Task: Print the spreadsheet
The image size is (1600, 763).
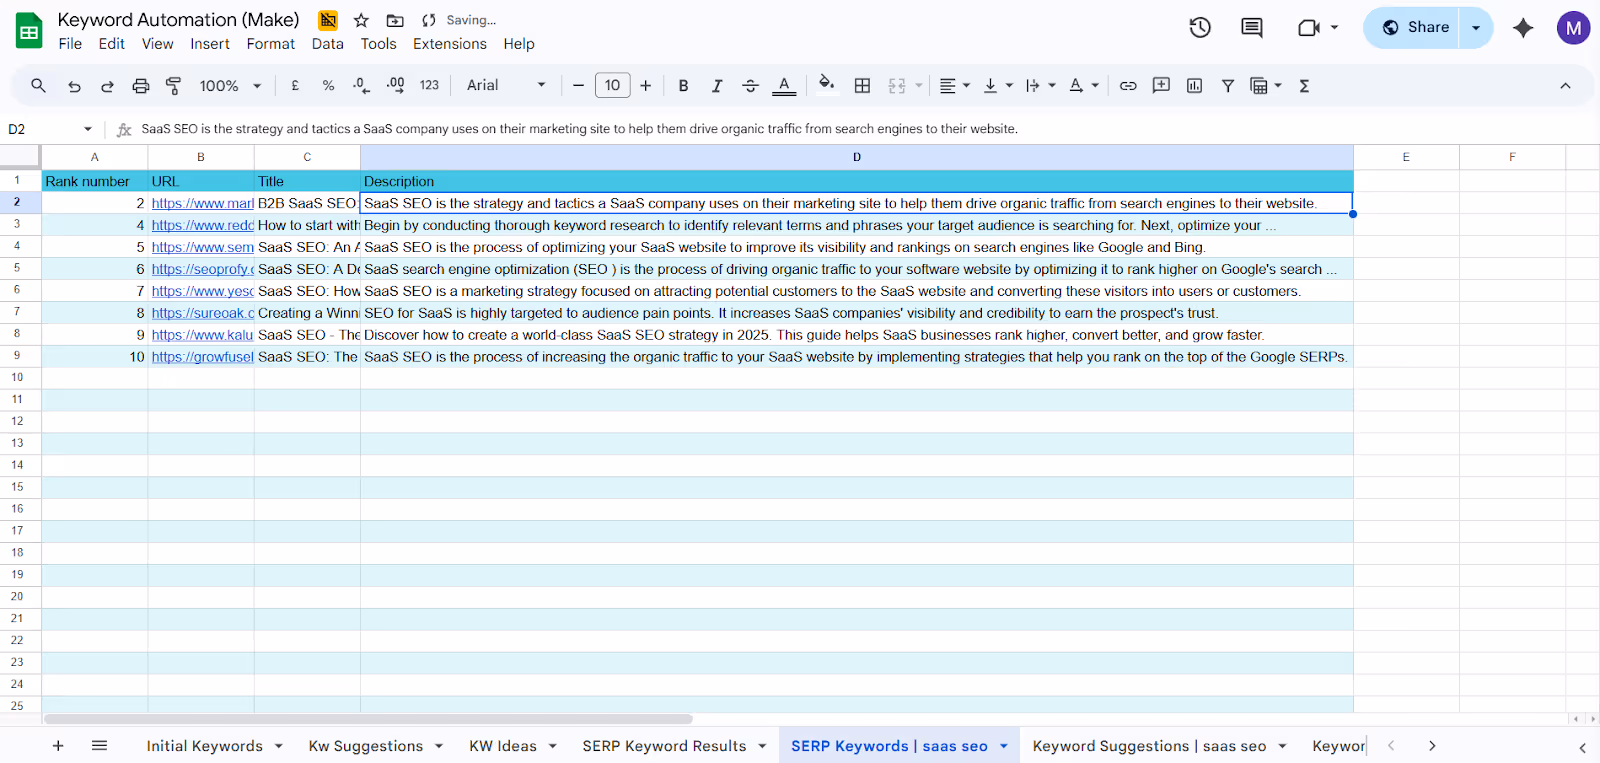Action: (x=141, y=86)
